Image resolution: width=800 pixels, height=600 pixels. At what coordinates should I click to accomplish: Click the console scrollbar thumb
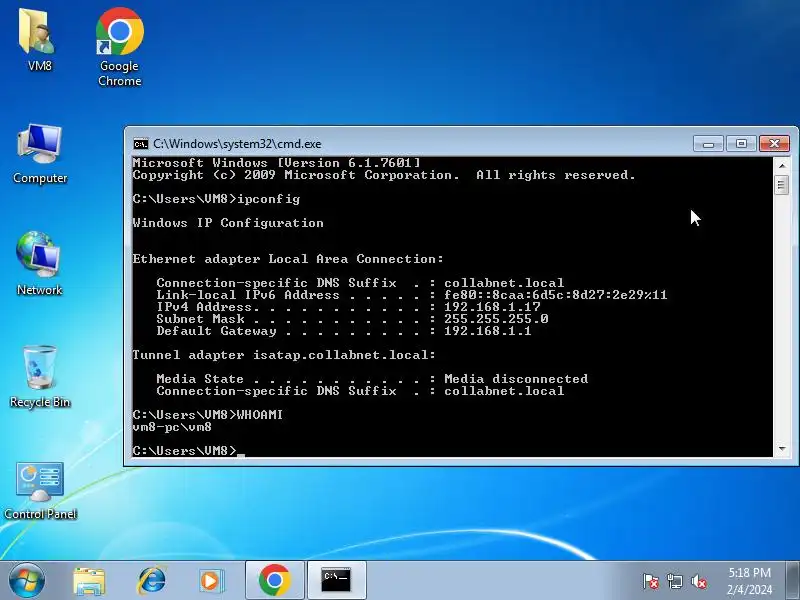(782, 185)
